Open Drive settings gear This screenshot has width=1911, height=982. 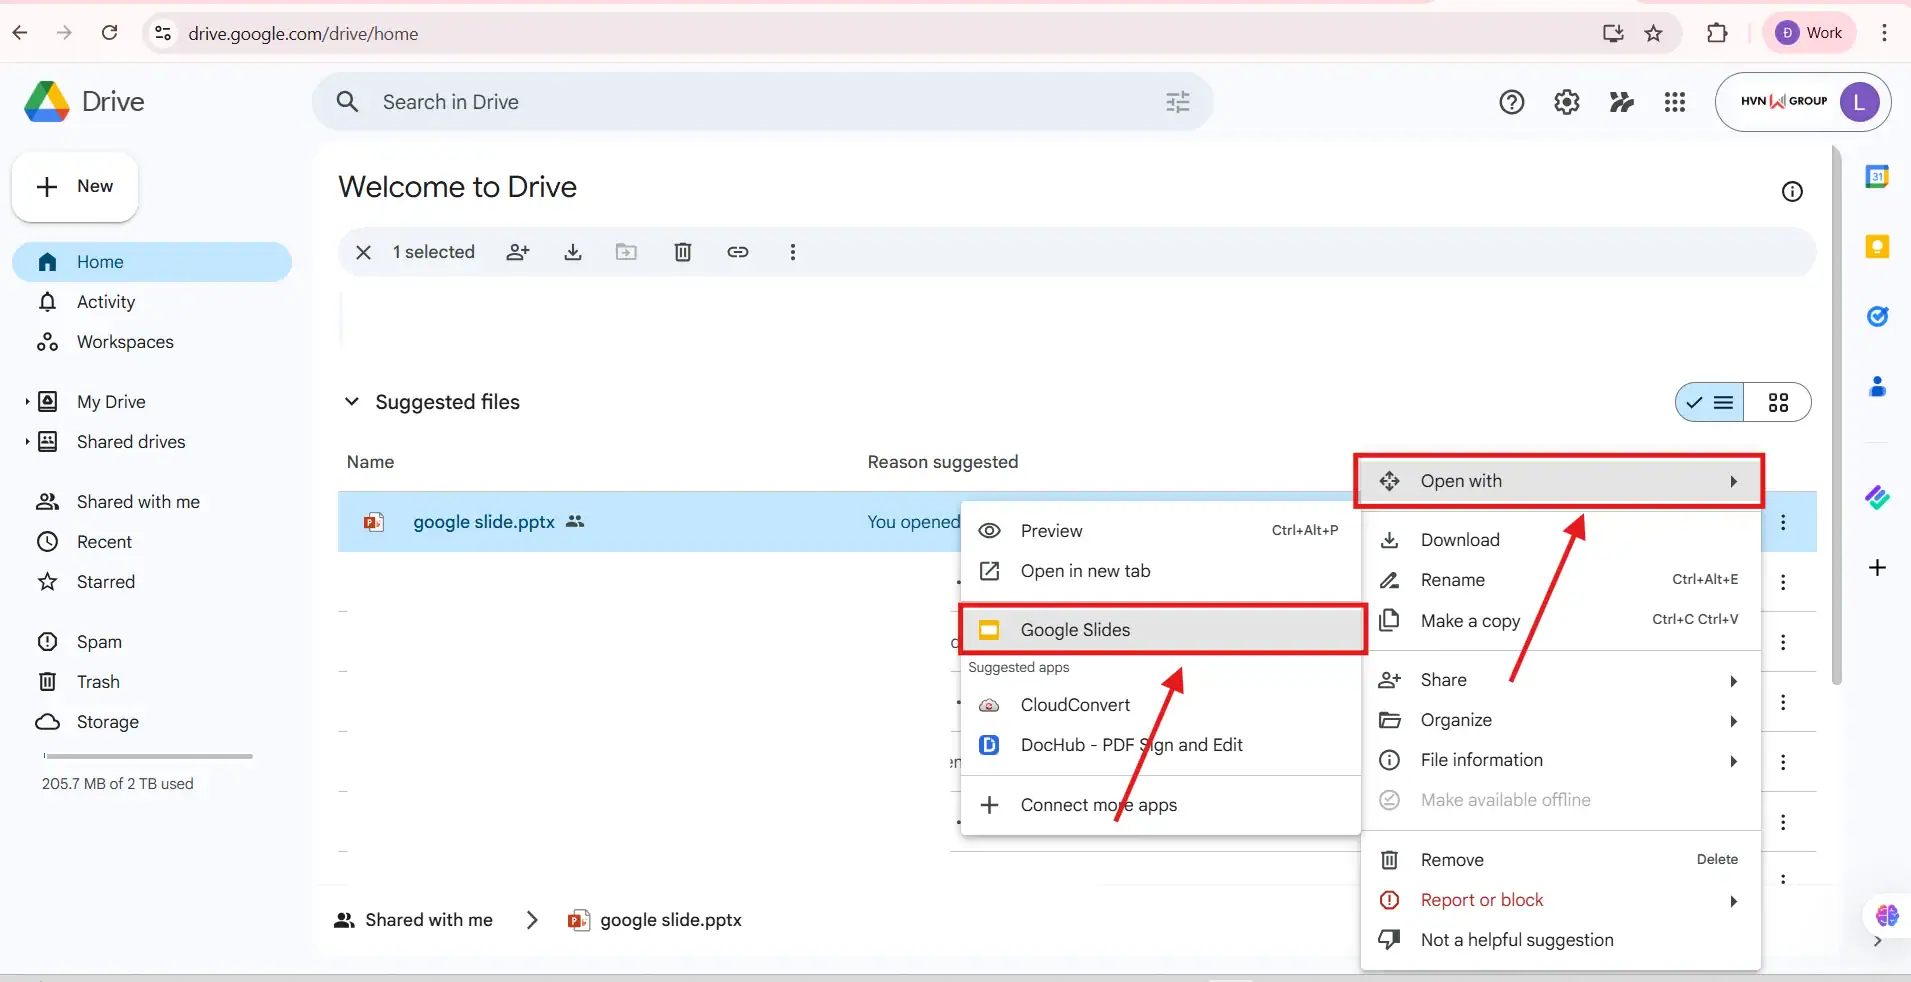point(1567,102)
